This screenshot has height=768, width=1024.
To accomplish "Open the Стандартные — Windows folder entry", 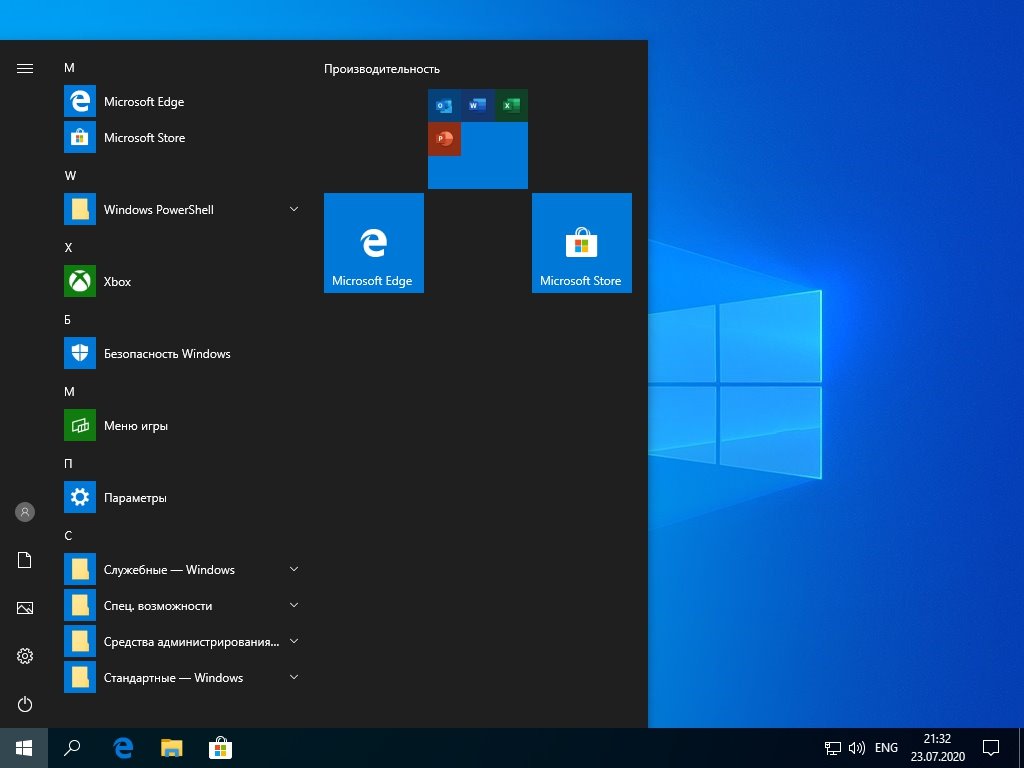I will [182, 677].
